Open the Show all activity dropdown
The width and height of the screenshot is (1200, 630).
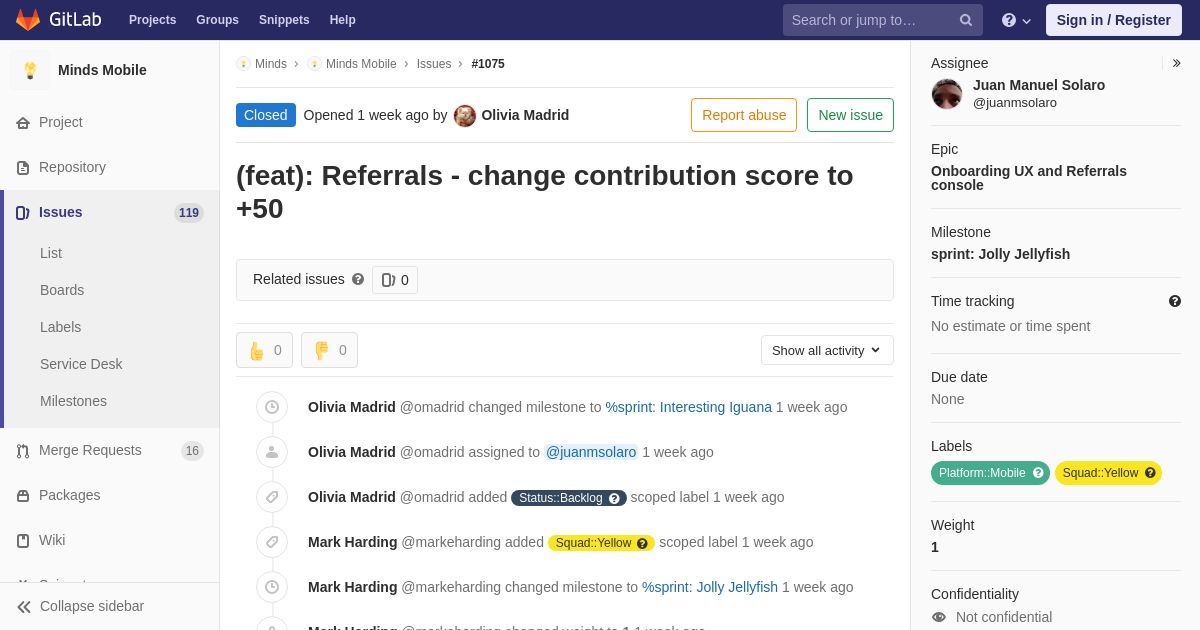827,350
